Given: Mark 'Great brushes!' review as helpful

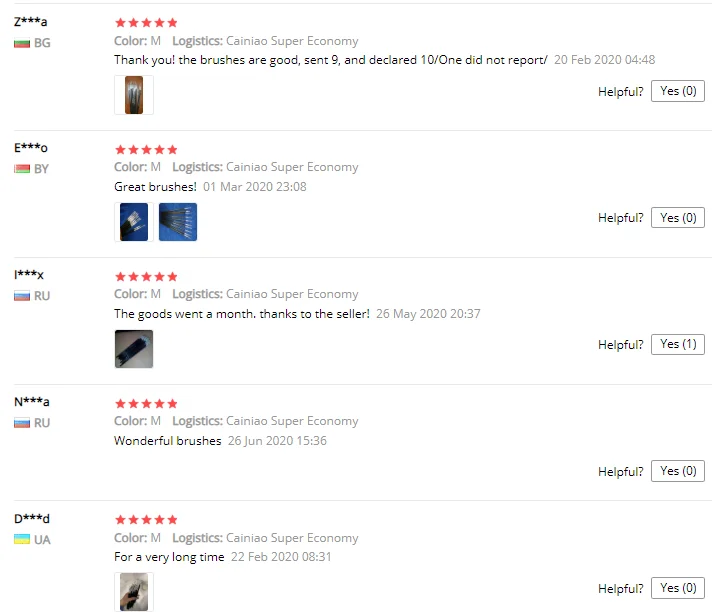Looking at the screenshot, I should pyautogui.click(x=677, y=217).
